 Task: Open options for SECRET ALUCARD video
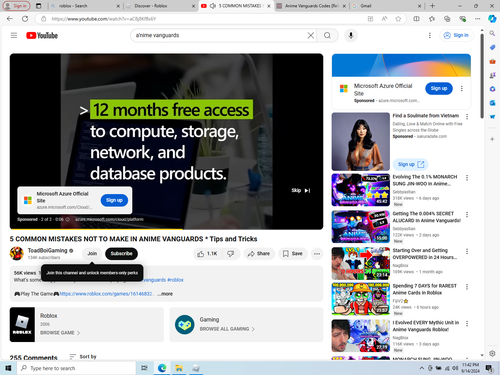point(467,214)
